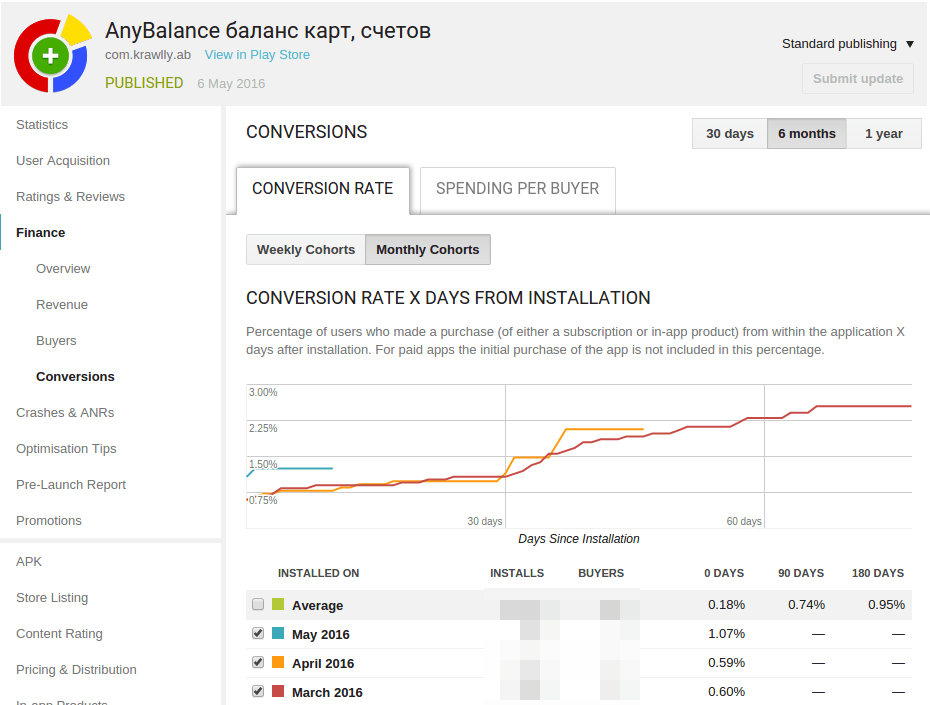This screenshot has height=705, width=930.
Task: Select Monthly Cohorts view
Action: (x=427, y=250)
